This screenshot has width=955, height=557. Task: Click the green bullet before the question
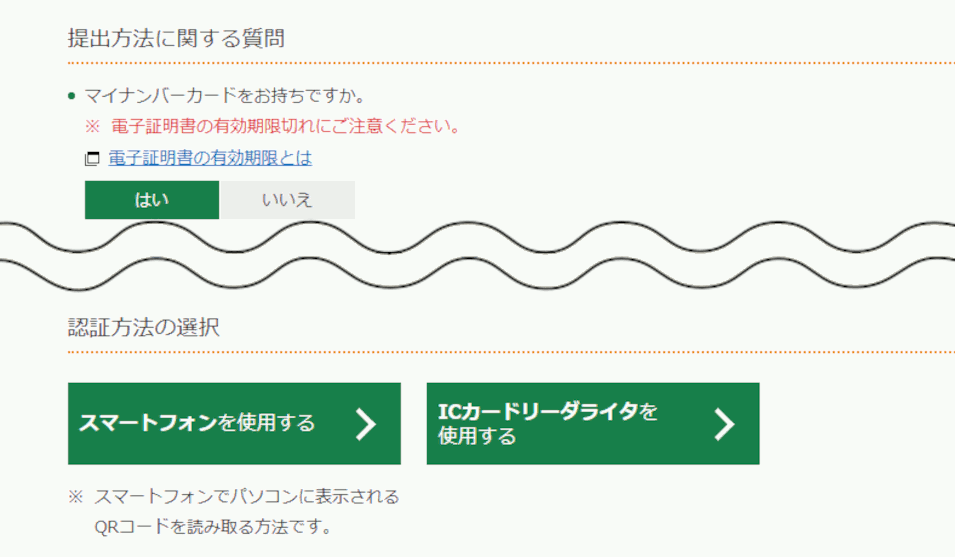(71, 97)
